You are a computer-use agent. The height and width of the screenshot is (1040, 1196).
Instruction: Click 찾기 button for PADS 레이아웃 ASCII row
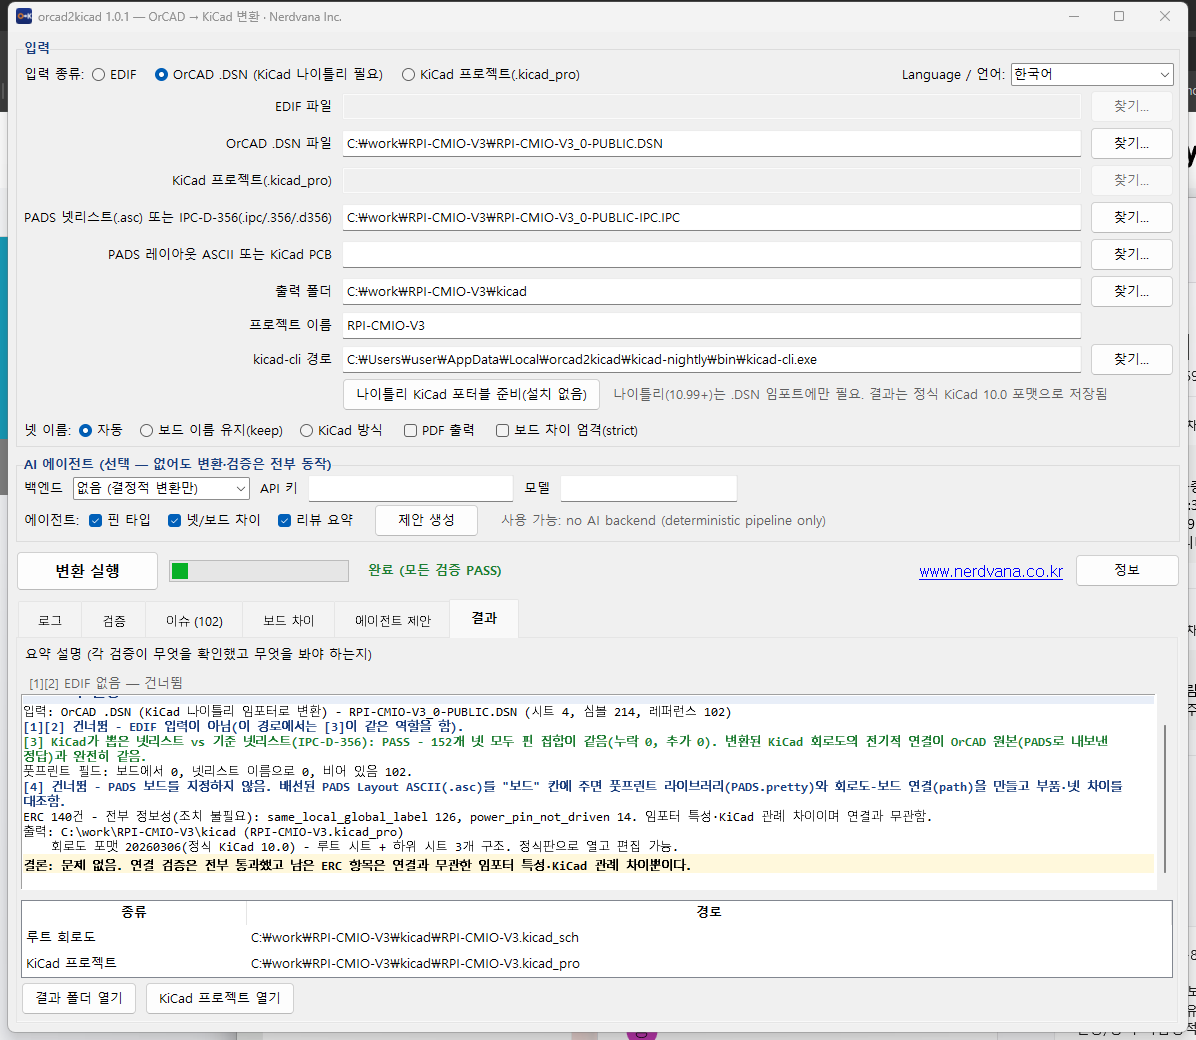pyautogui.click(x=1131, y=254)
